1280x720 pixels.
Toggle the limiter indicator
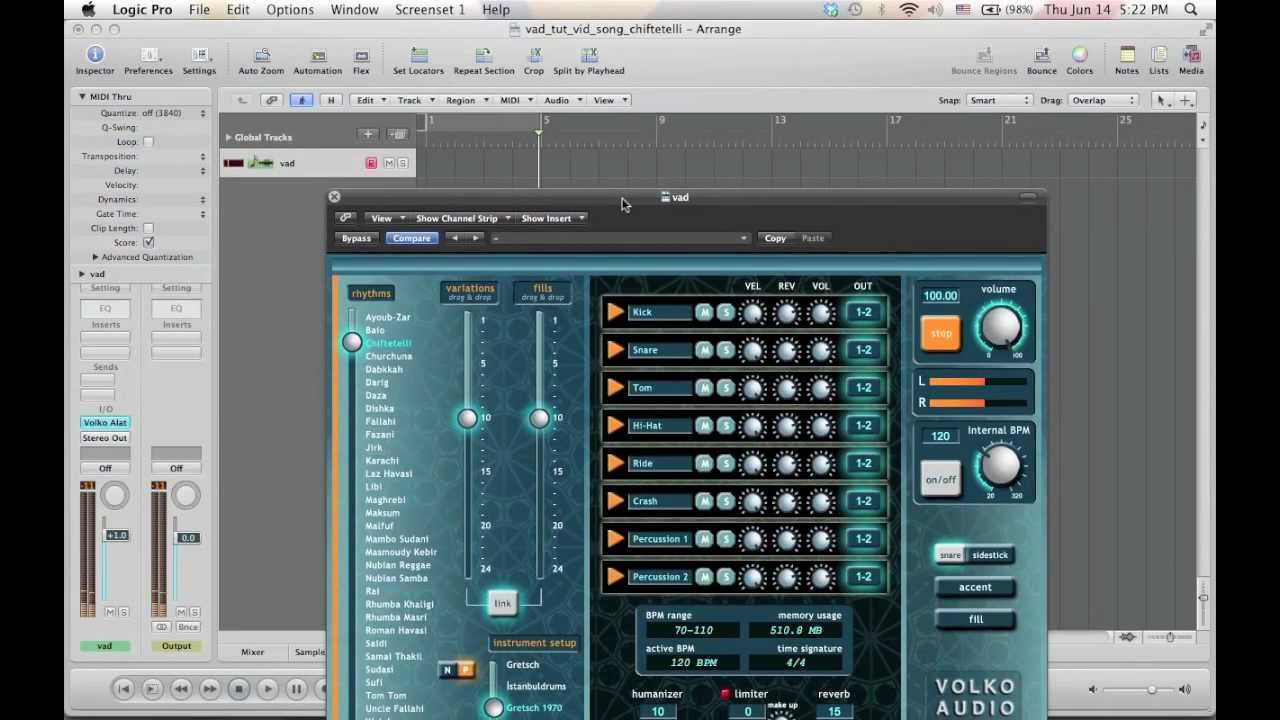[x=725, y=694]
